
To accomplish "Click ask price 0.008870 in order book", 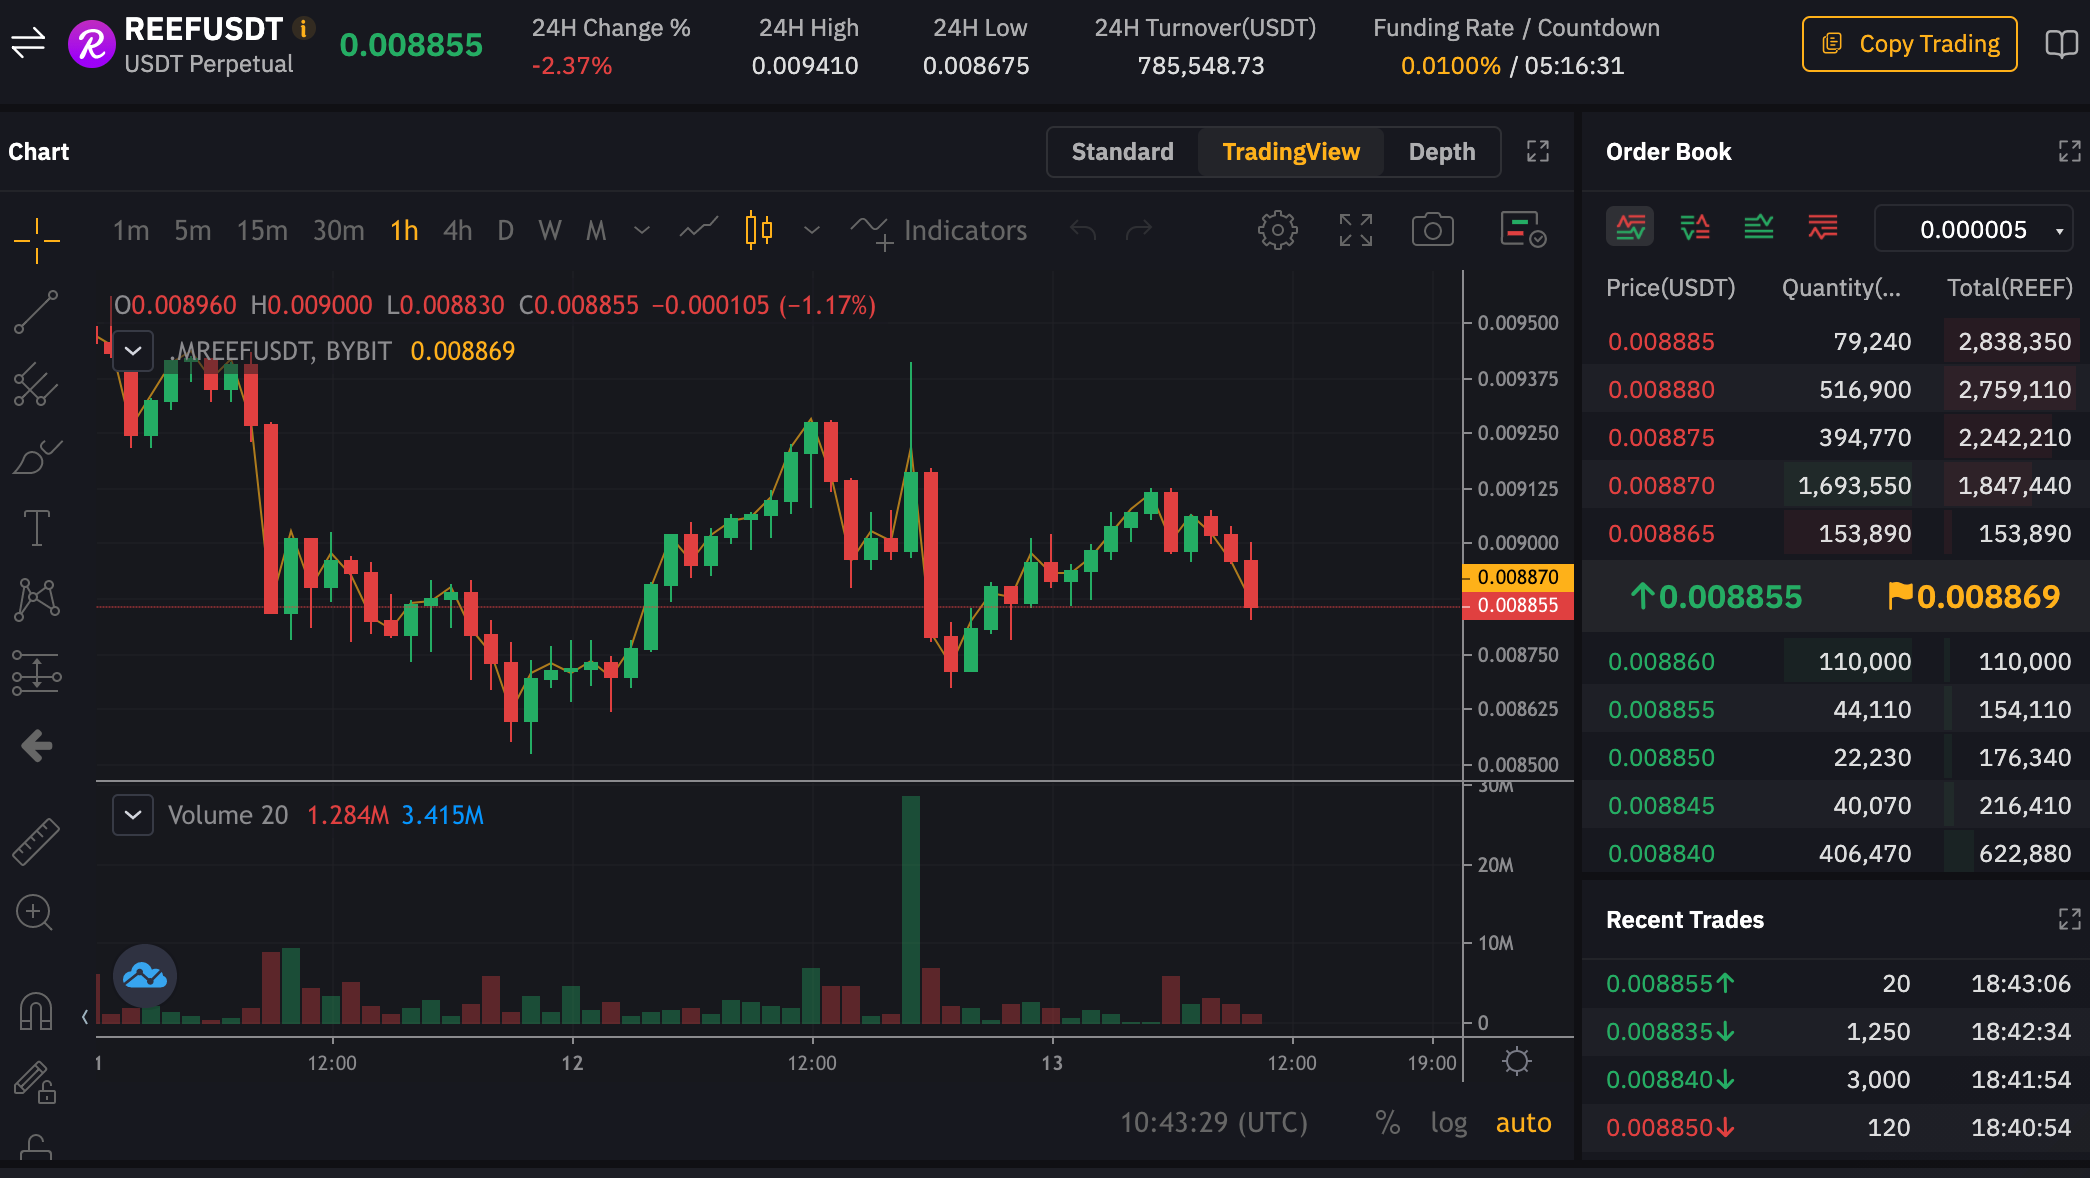I will point(1660,486).
